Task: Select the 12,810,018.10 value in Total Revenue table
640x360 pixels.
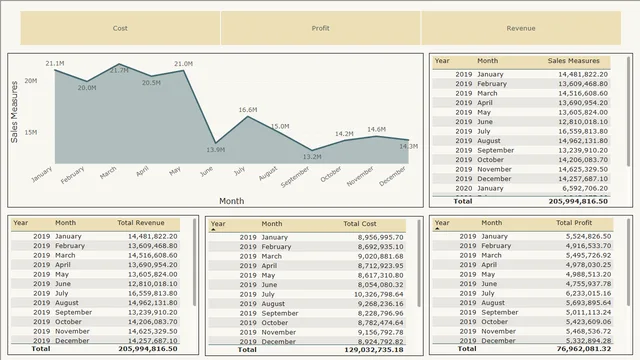Action: coord(153,284)
